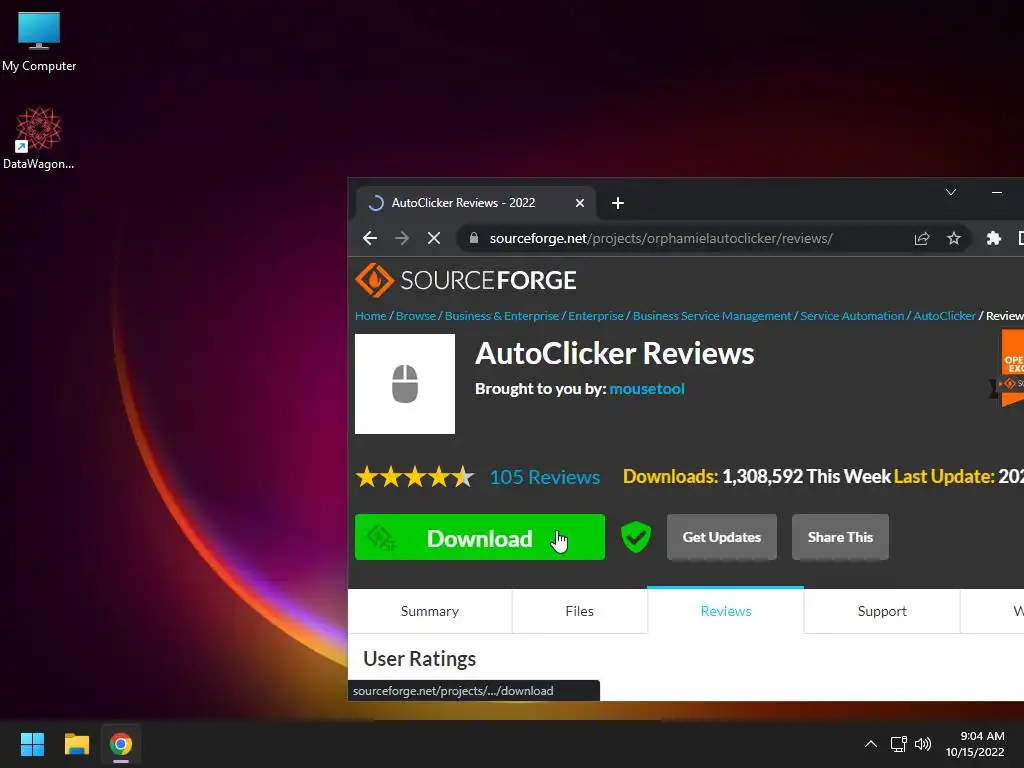This screenshot has width=1024, height=768.
Task: Click the browser forward arrow
Action: pyautogui.click(x=402, y=238)
